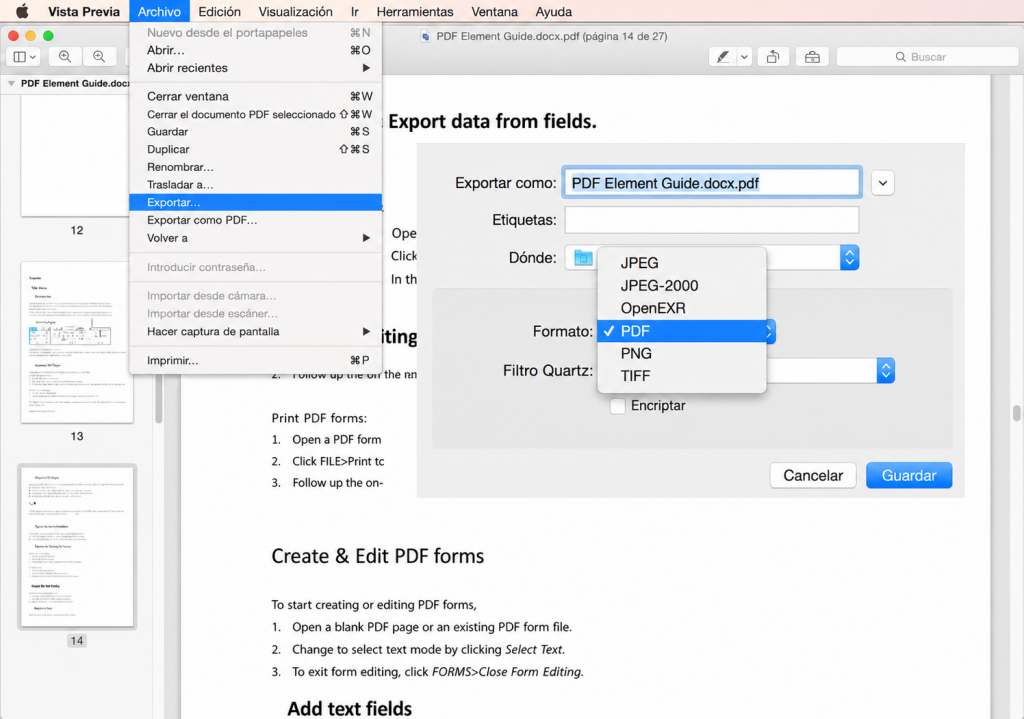The width and height of the screenshot is (1024, 719).
Task: Choose Abrir… from Archivo menu
Action: [x=255, y=50]
